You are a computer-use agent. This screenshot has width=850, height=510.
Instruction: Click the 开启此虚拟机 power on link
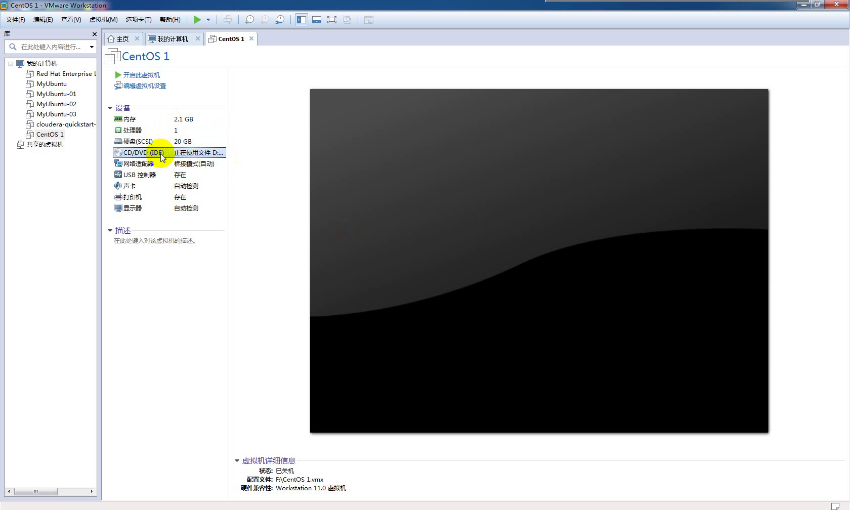[x=141, y=75]
